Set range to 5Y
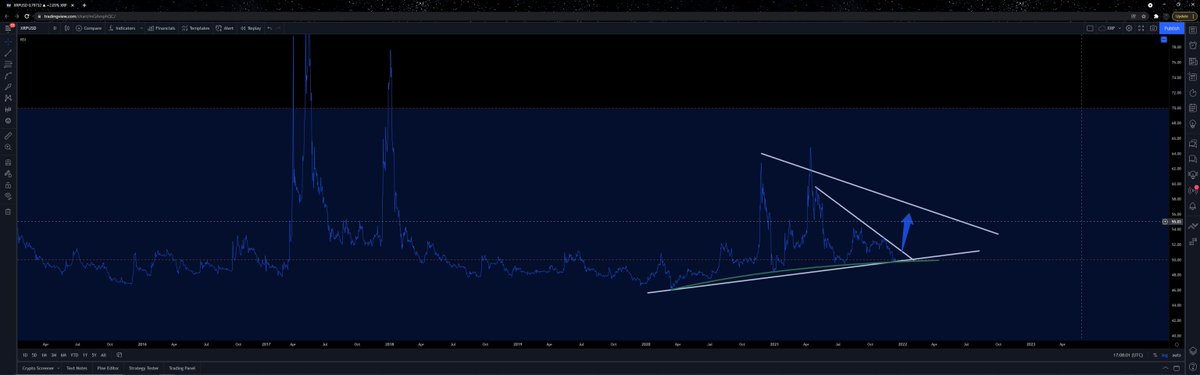This screenshot has width=1200, height=375. [94, 355]
